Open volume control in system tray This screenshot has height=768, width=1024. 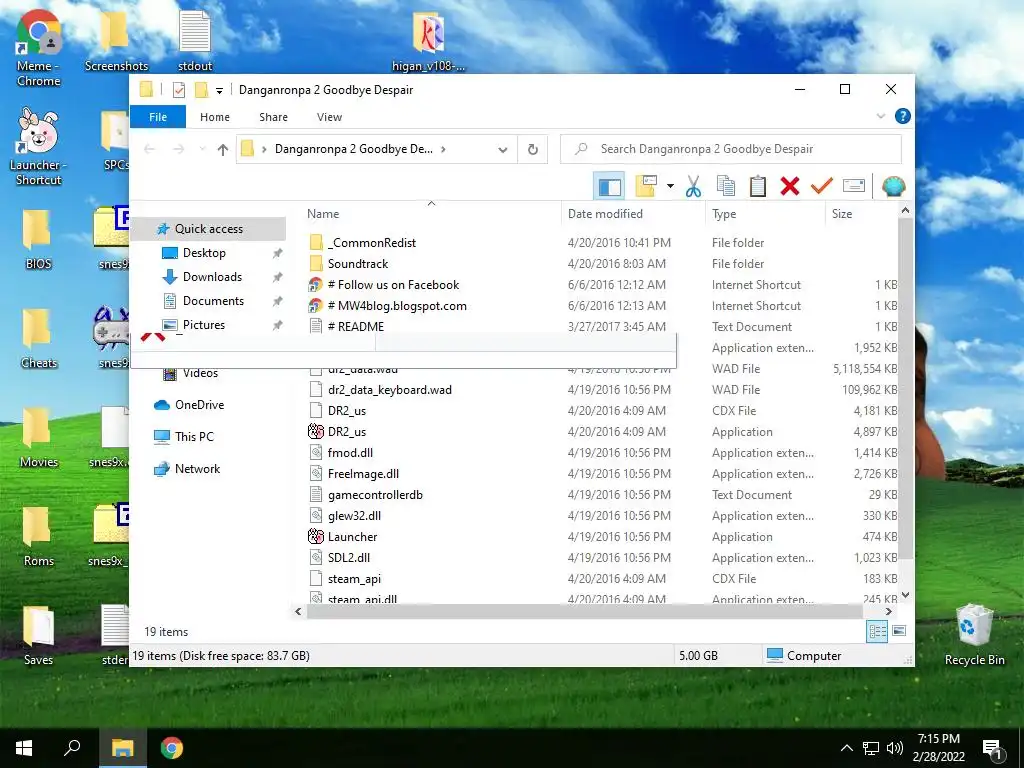pos(895,748)
